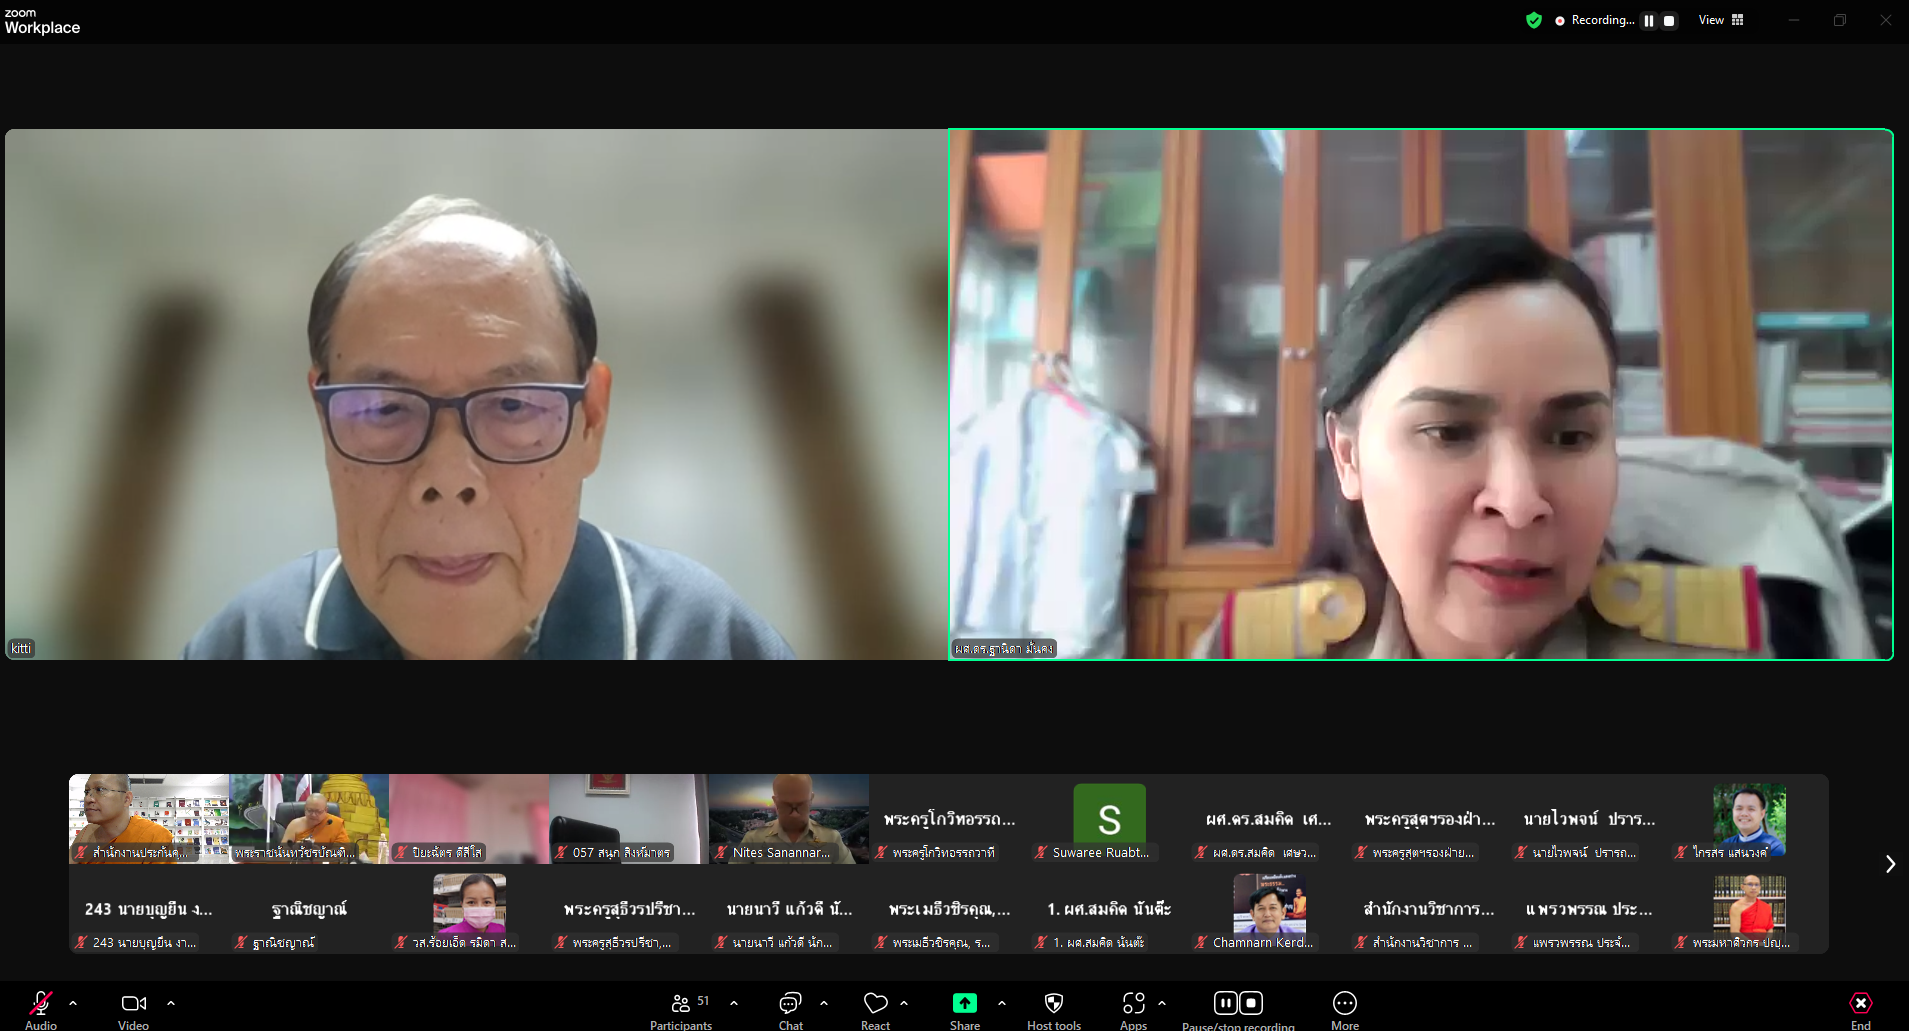Viewport: 1909px width, 1031px height.
Task: Open the Participants panel
Action: [x=681, y=1004]
